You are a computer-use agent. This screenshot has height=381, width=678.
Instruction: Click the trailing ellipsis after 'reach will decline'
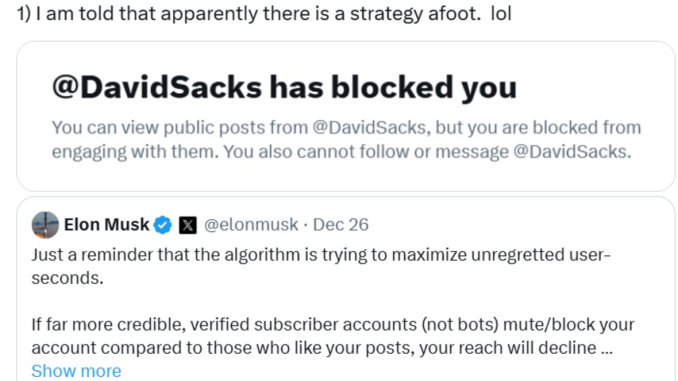(607, 348)
